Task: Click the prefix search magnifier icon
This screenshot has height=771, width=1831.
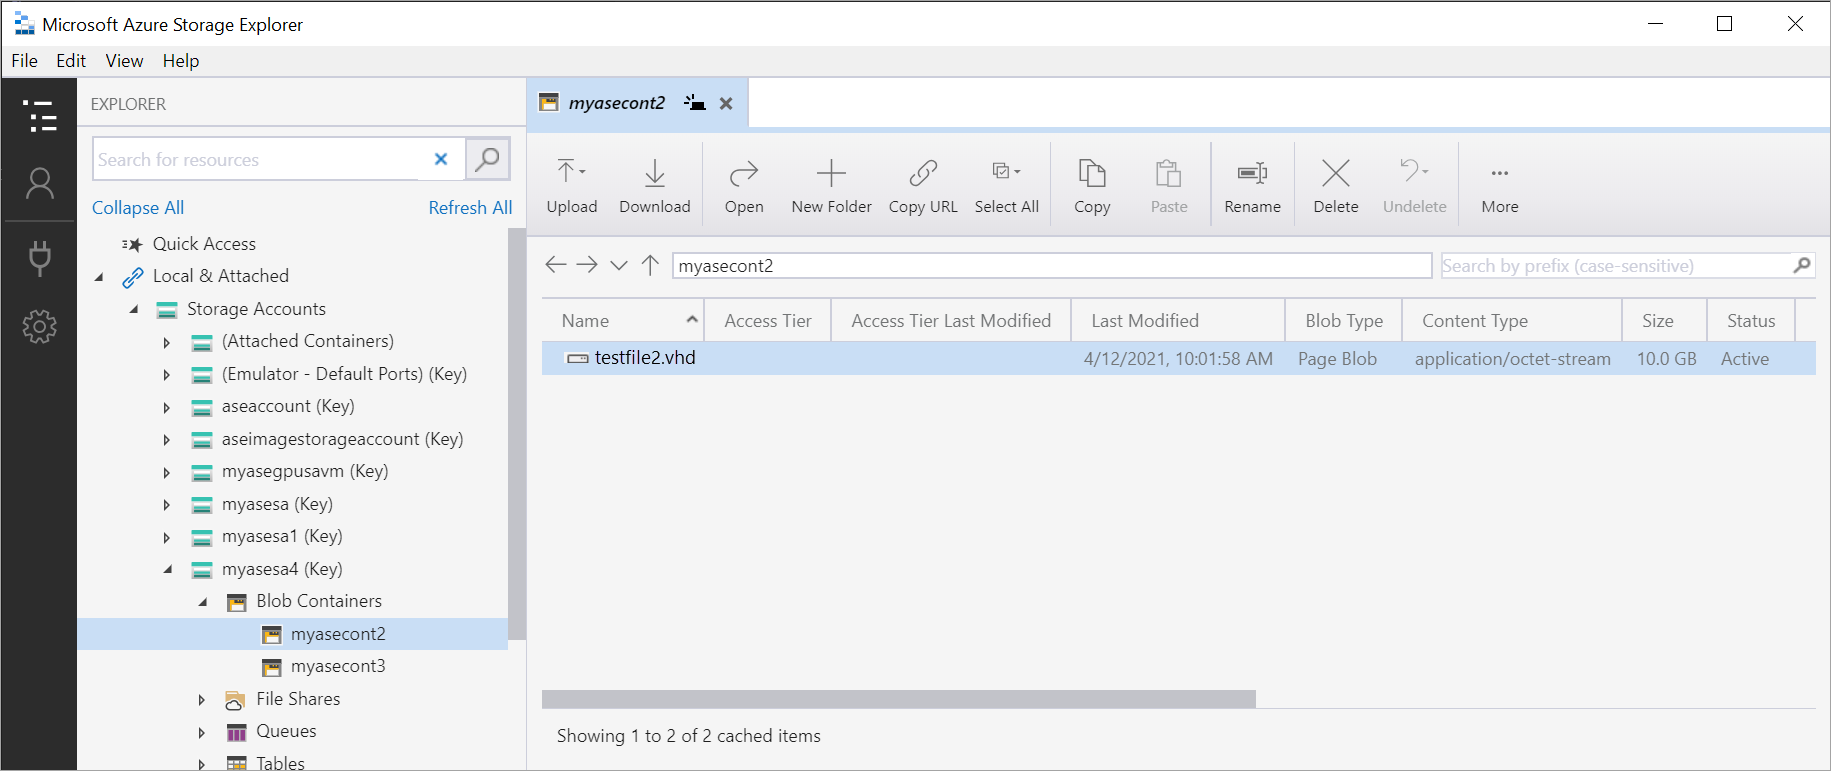Action: (x=1802, y=265)
